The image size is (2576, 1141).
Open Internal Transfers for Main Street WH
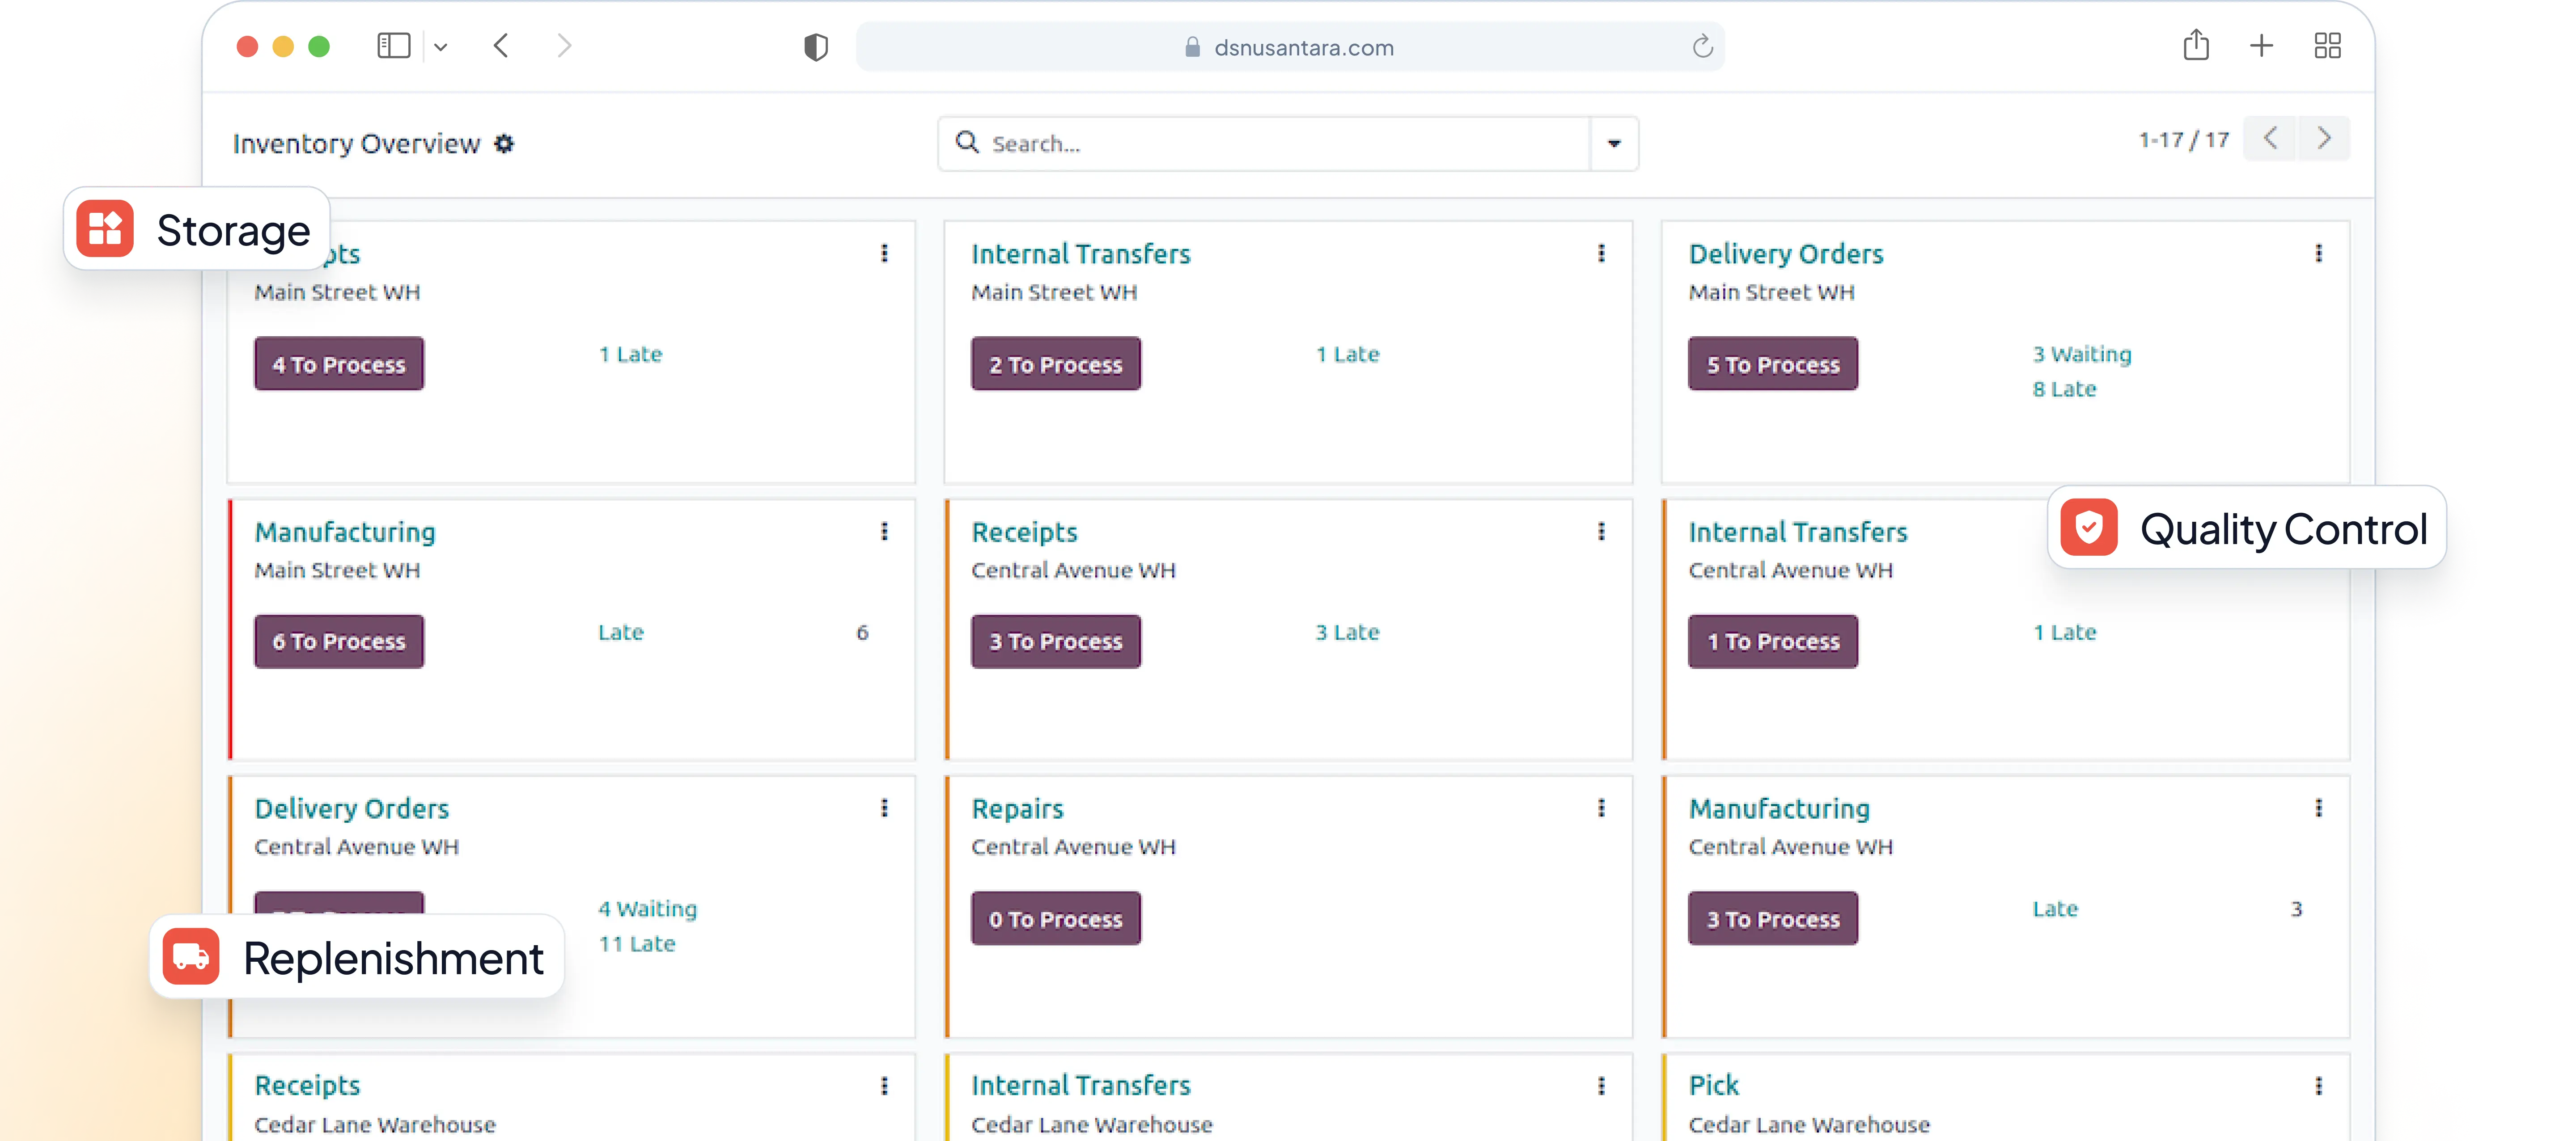click(x=1081, y=254)
